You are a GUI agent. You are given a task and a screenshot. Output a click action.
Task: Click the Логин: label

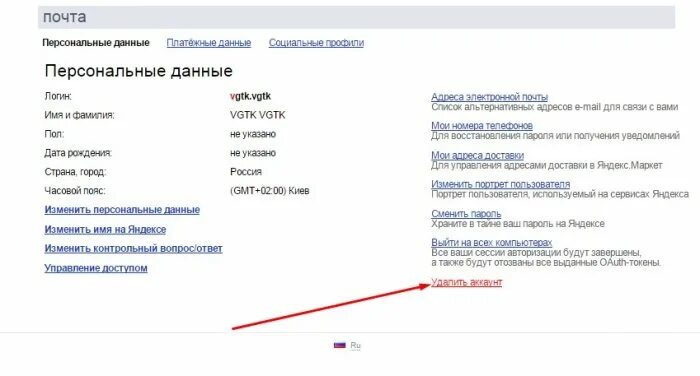pyautogui.click(x=58, y=96)
